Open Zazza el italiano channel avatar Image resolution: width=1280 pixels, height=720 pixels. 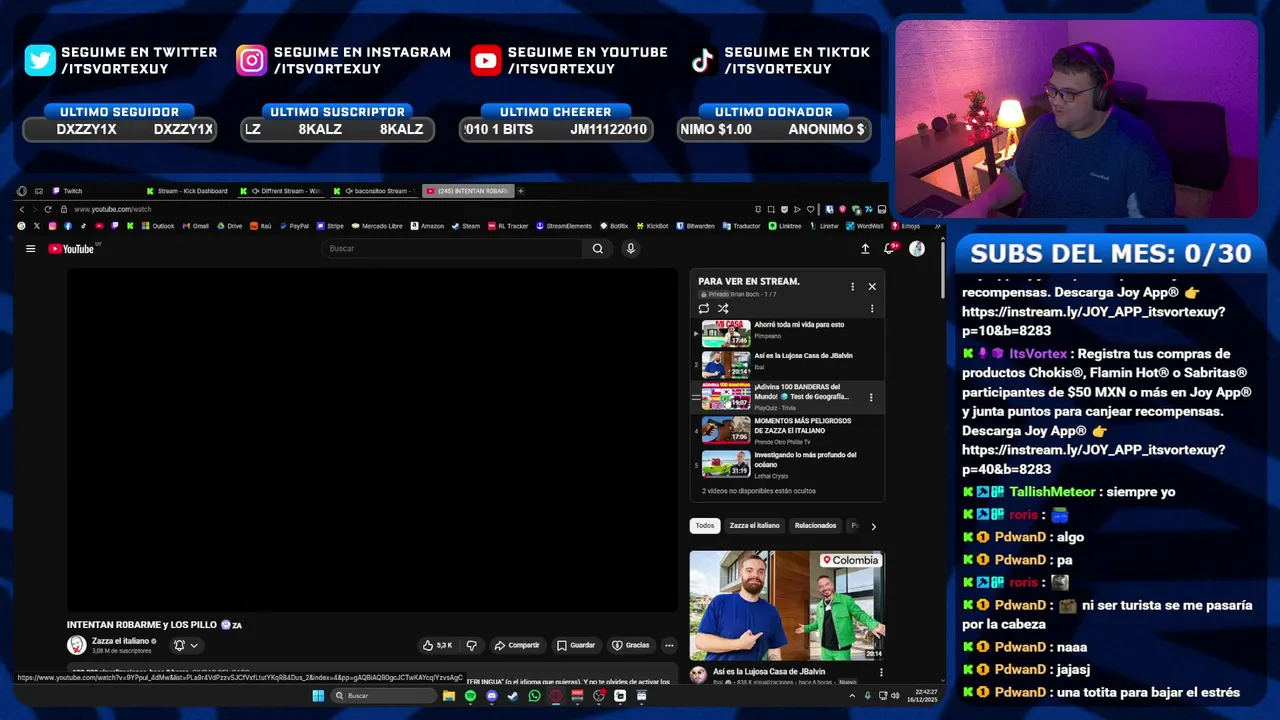coord(76,645)
